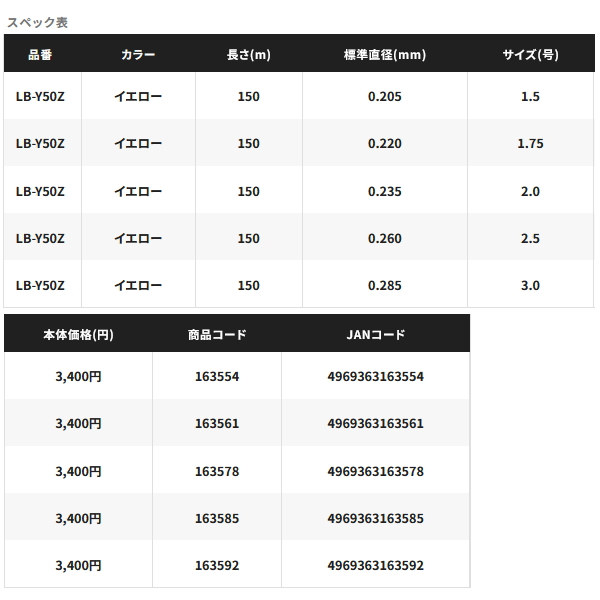
Task: Select size 1.75 in the table
Action: pyautogui.click(x=530, y=144)
